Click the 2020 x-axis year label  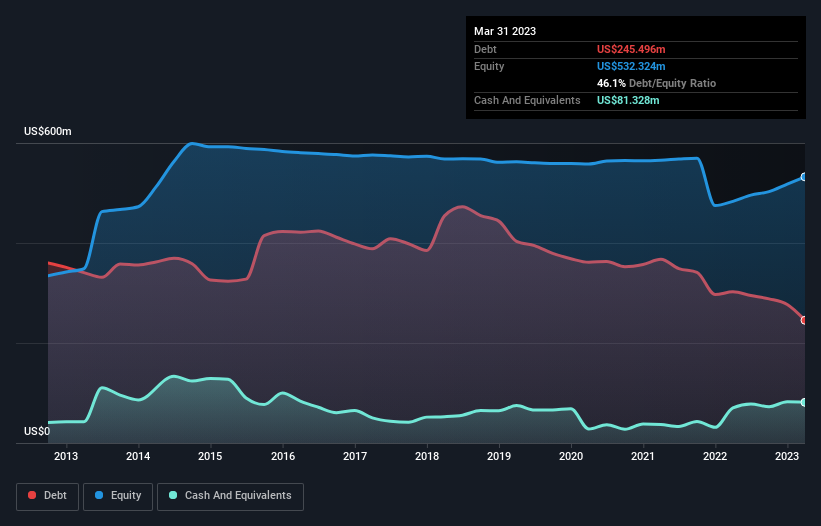pos(571,457)
